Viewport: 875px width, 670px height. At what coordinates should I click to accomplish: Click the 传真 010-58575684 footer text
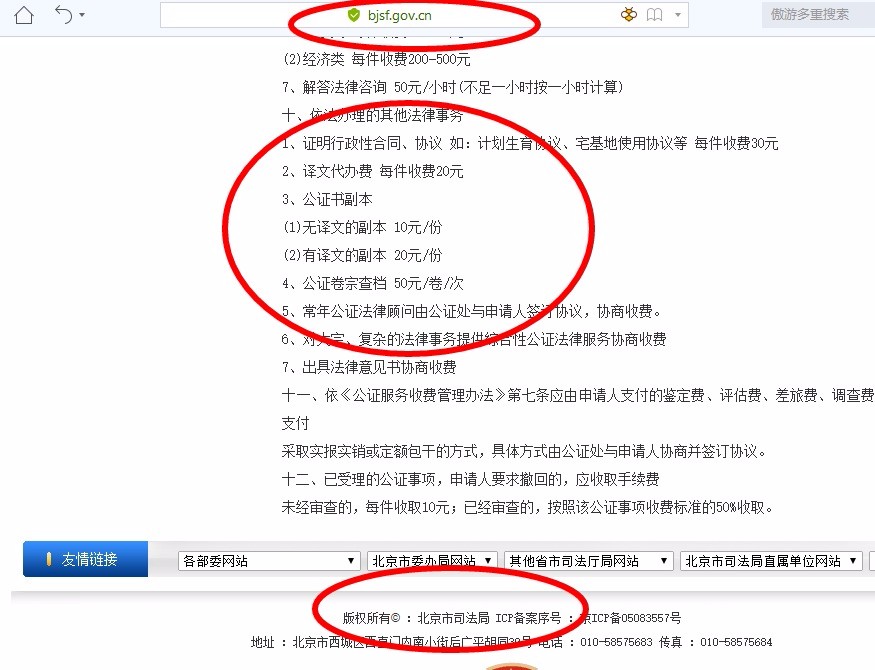(716, 642)
